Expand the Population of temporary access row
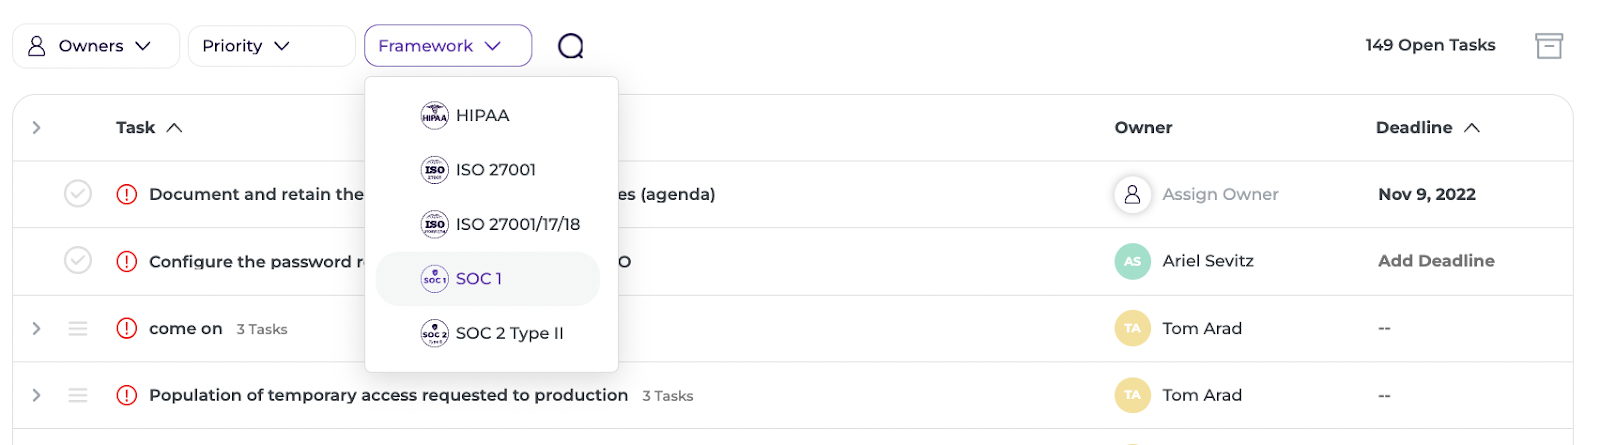1600x445 pixels. pyautogui.click(x=37, y=395)
